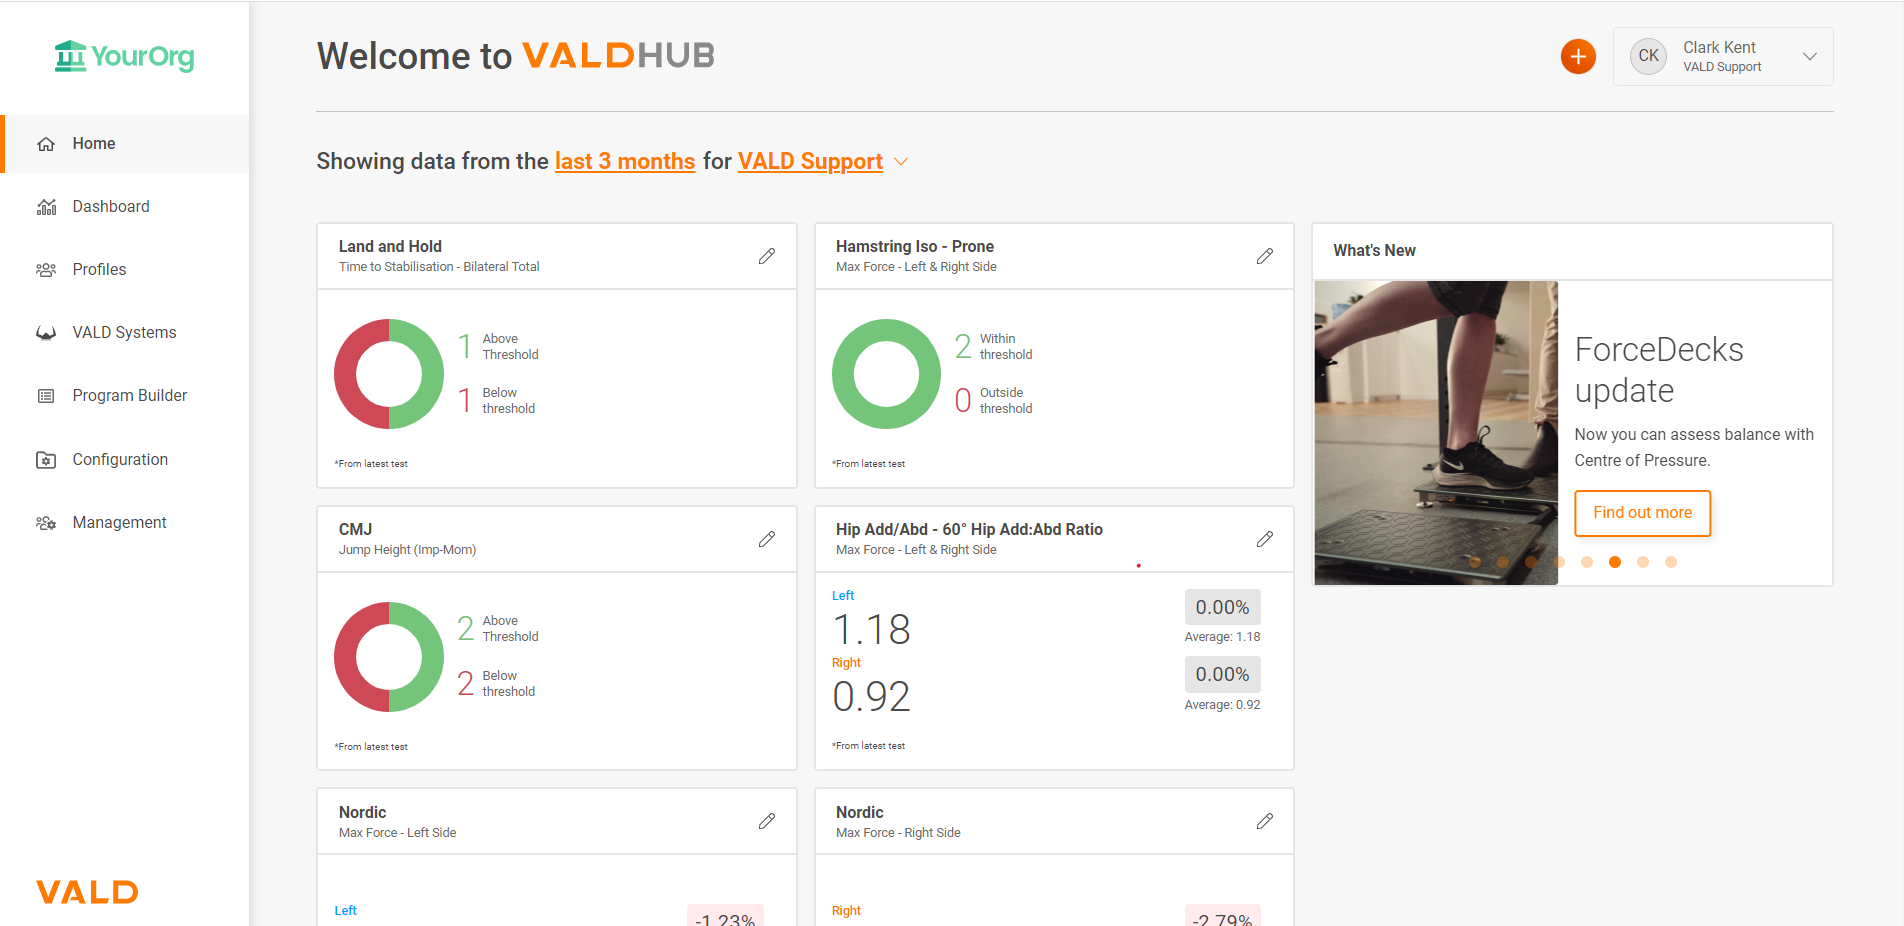Viewport: 1904px width, 926px height.
Task: Open the Home sidebar item
Action: click(125, 144)
